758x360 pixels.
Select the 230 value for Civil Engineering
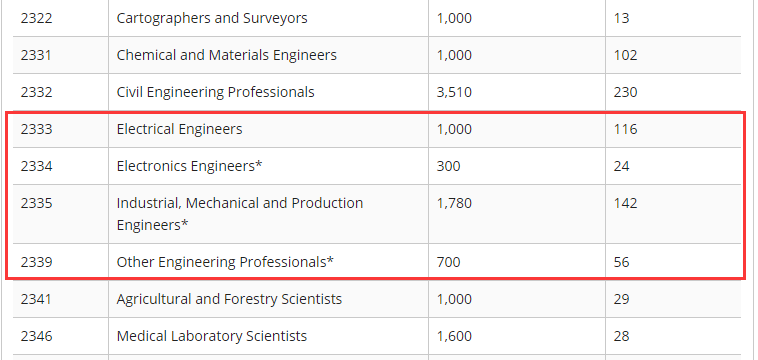coord(626,92)
